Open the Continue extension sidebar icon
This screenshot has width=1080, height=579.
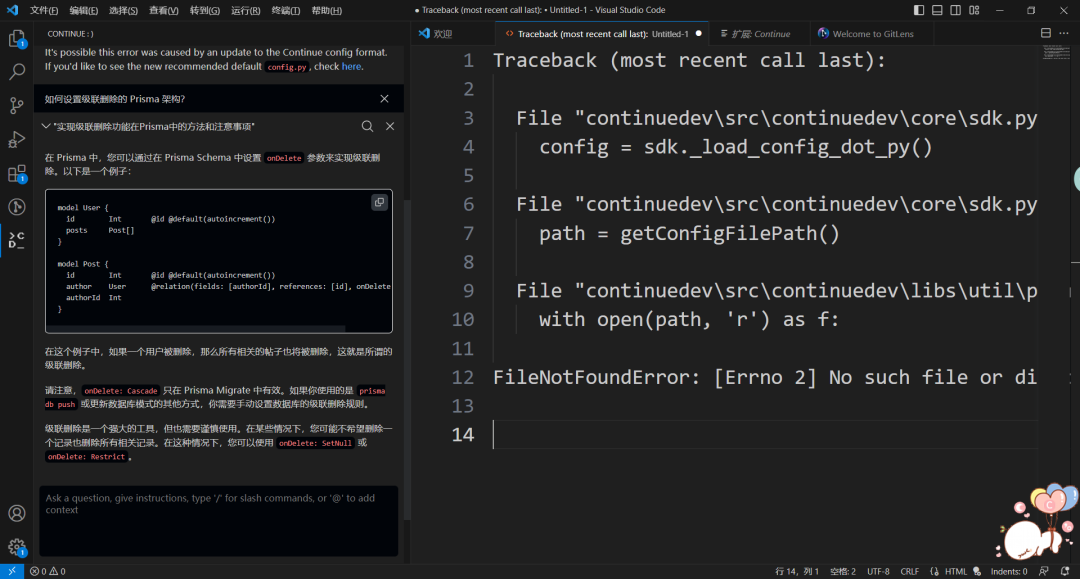tap(17, 240)
